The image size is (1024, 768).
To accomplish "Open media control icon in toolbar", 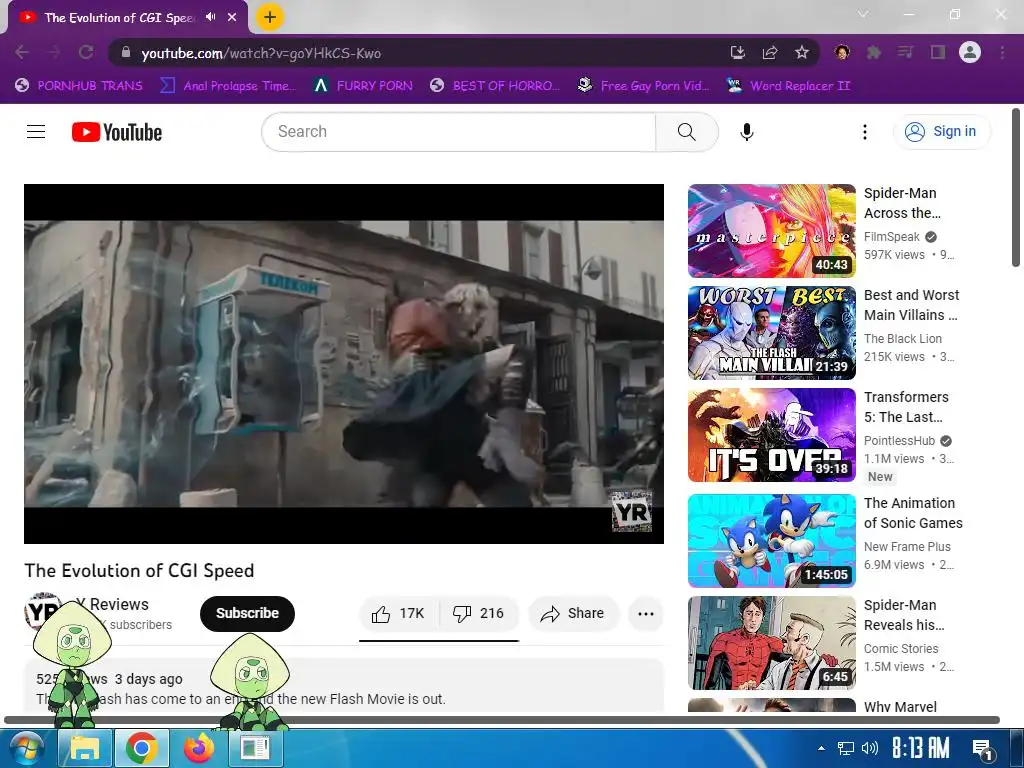I will (905, 52).
